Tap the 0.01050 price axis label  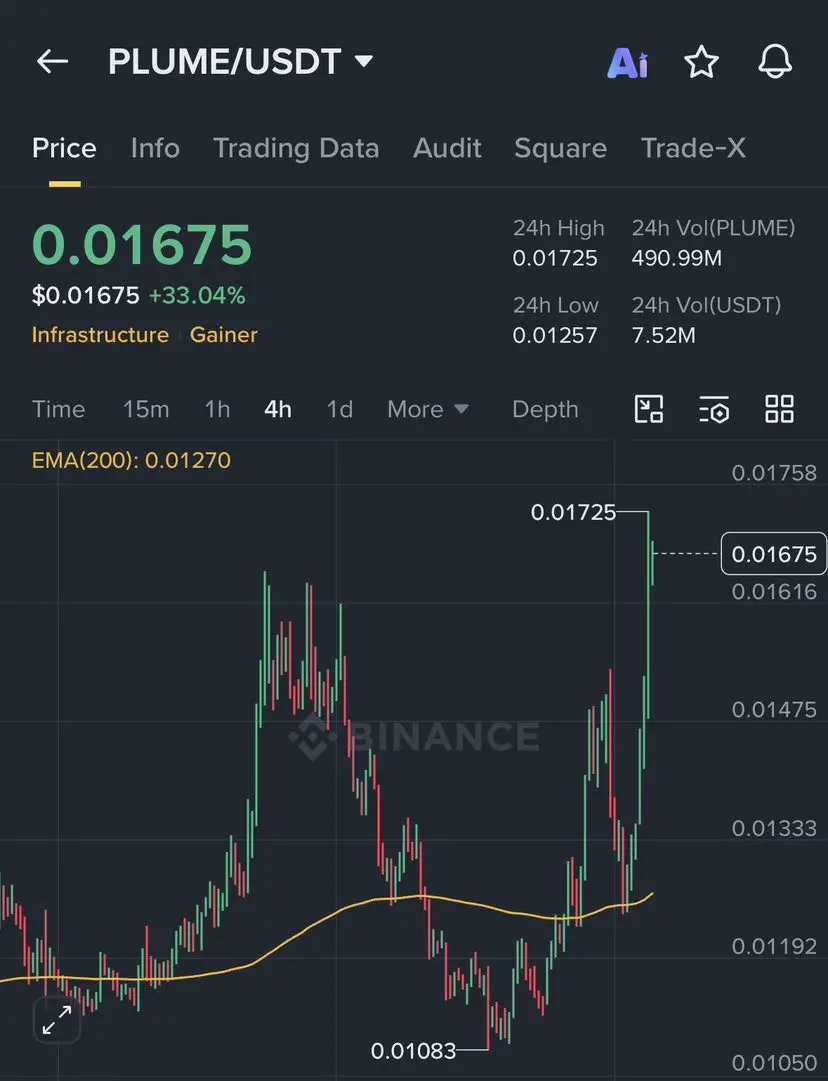774,1063
